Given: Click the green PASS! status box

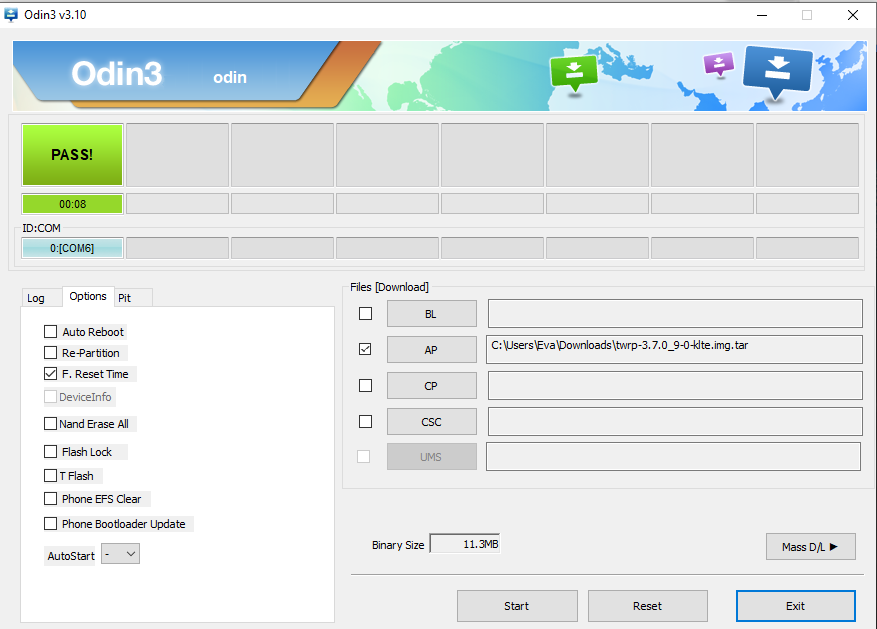Looking at the screenshot, I should coord(72,155).
